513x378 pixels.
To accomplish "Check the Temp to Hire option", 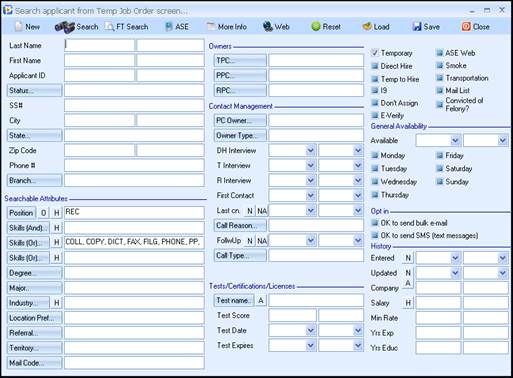I will (375, 79).
